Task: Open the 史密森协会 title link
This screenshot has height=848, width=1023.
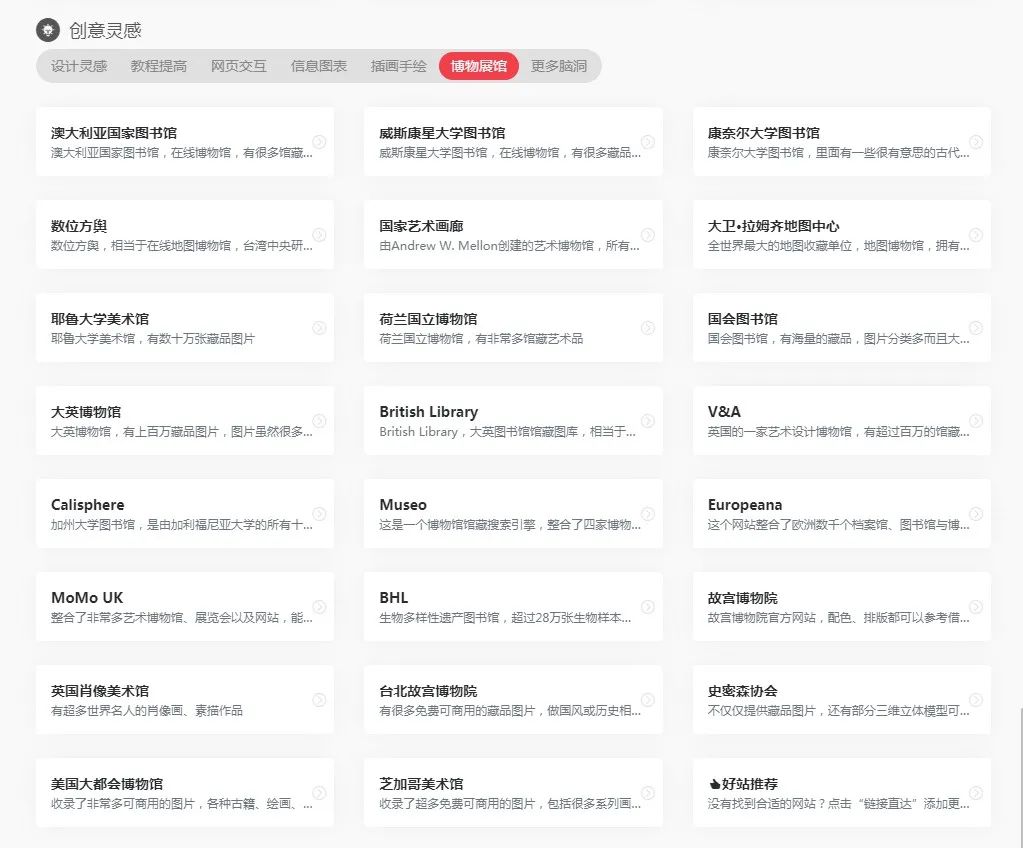Action: [742, 691]
